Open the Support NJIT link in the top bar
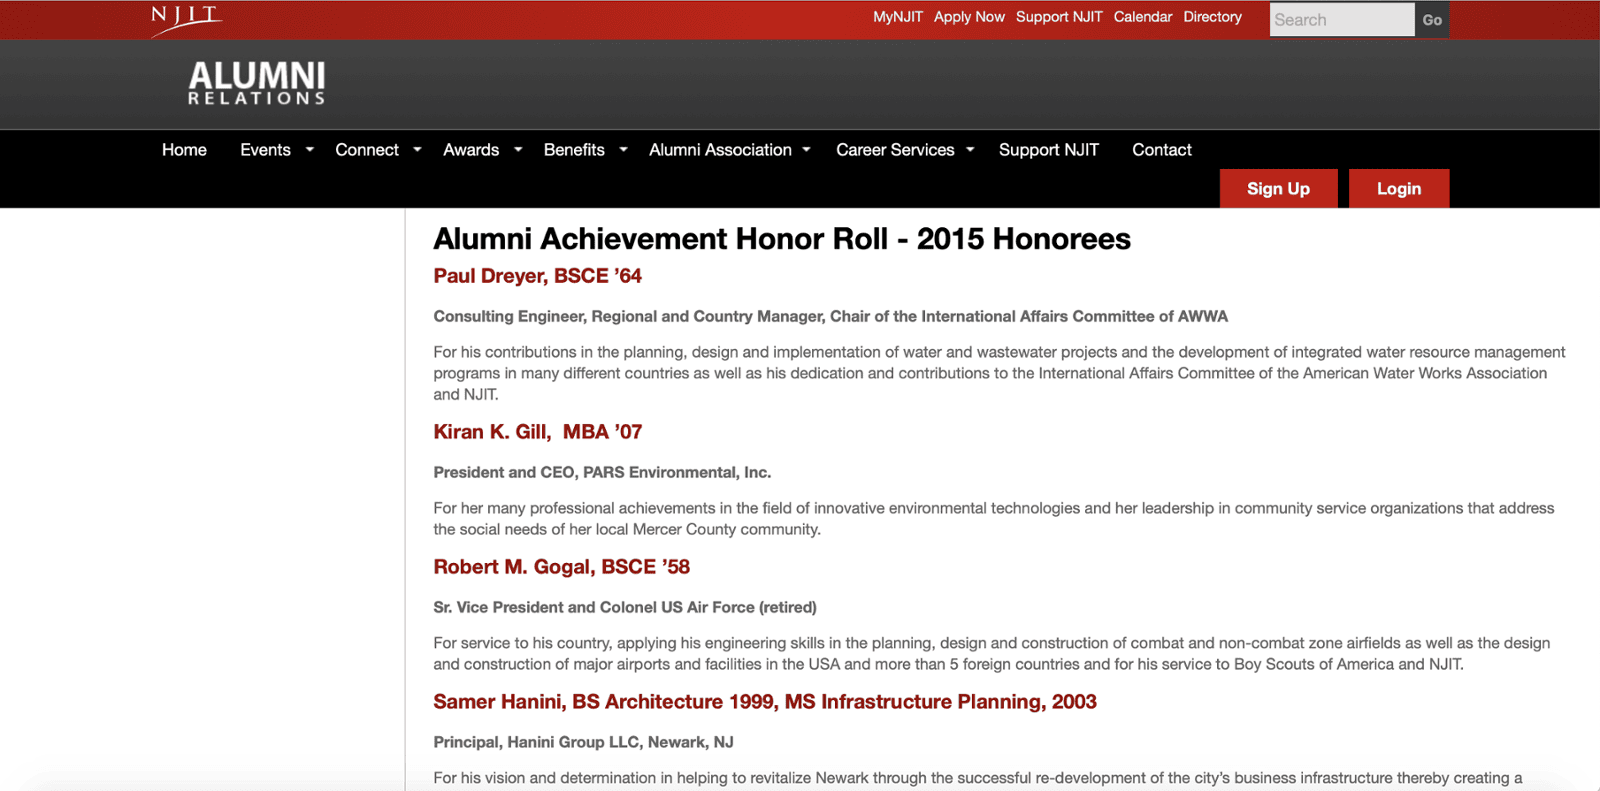The image size is (1600, 791). pyautogui.click(x=1059, y=17)
